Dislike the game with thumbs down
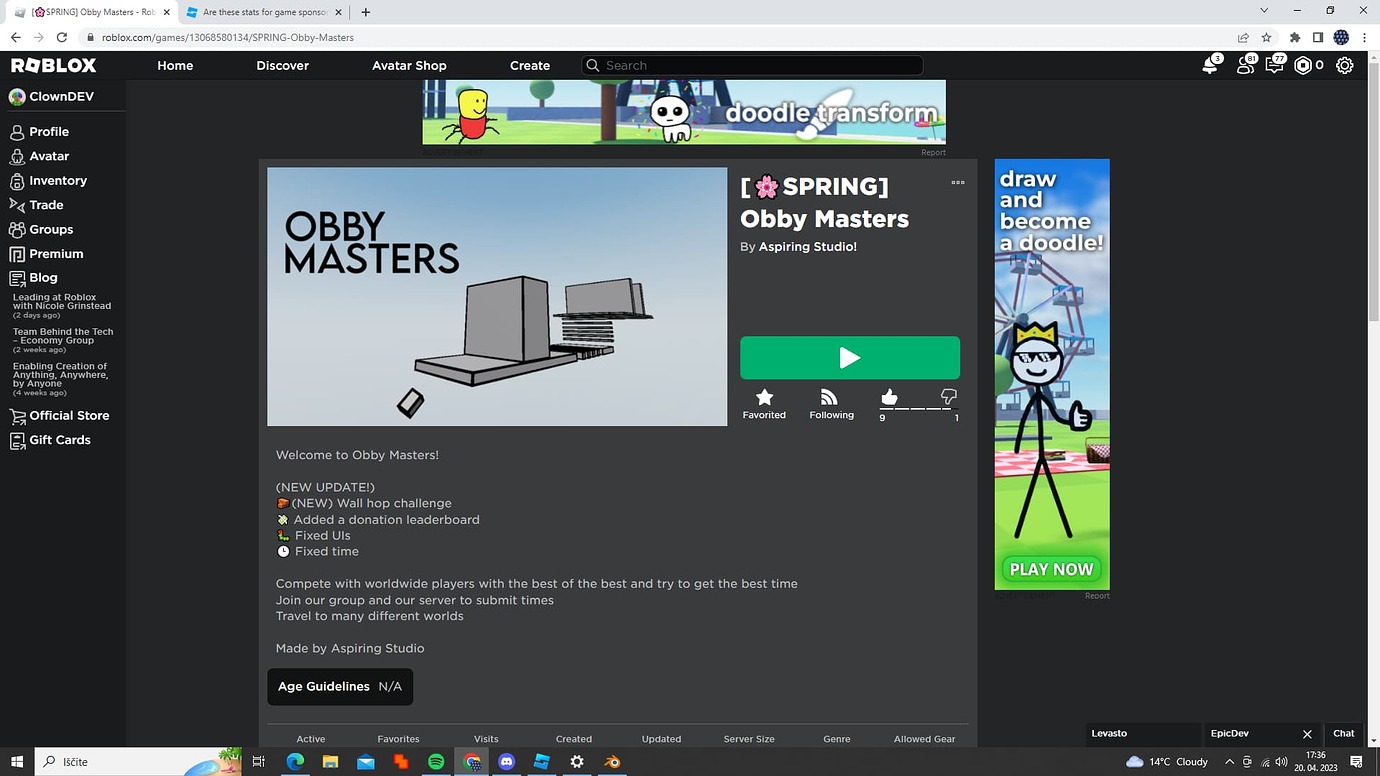 (x=947, y=398)
